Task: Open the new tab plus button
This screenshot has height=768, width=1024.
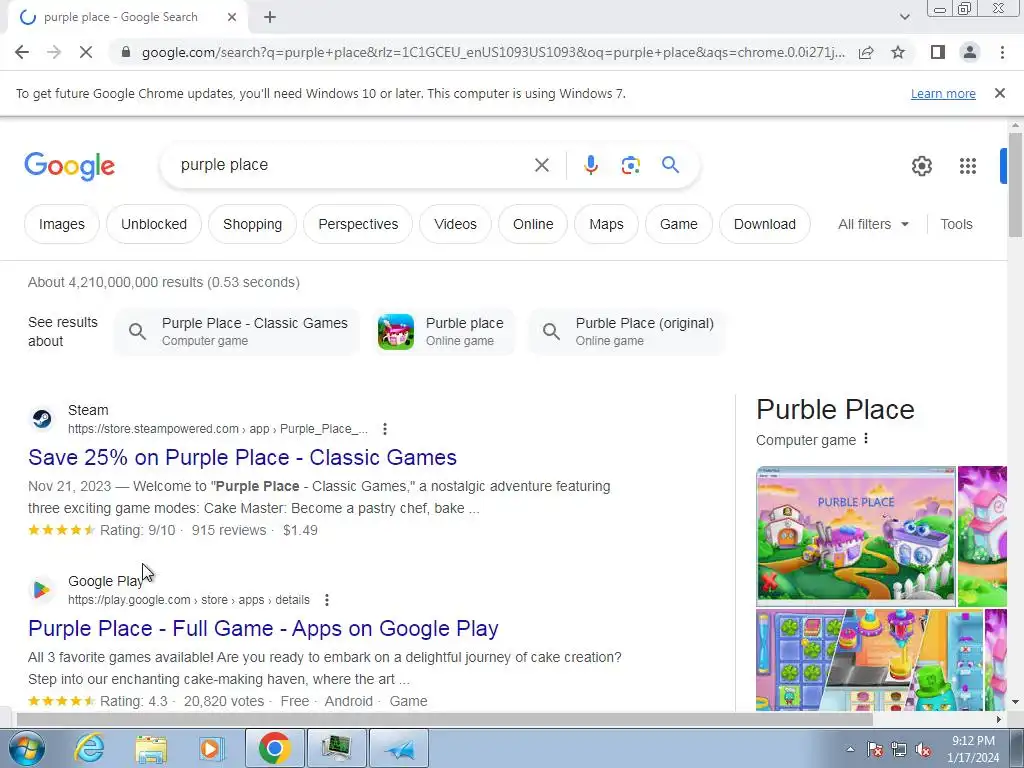Action: 270,18
